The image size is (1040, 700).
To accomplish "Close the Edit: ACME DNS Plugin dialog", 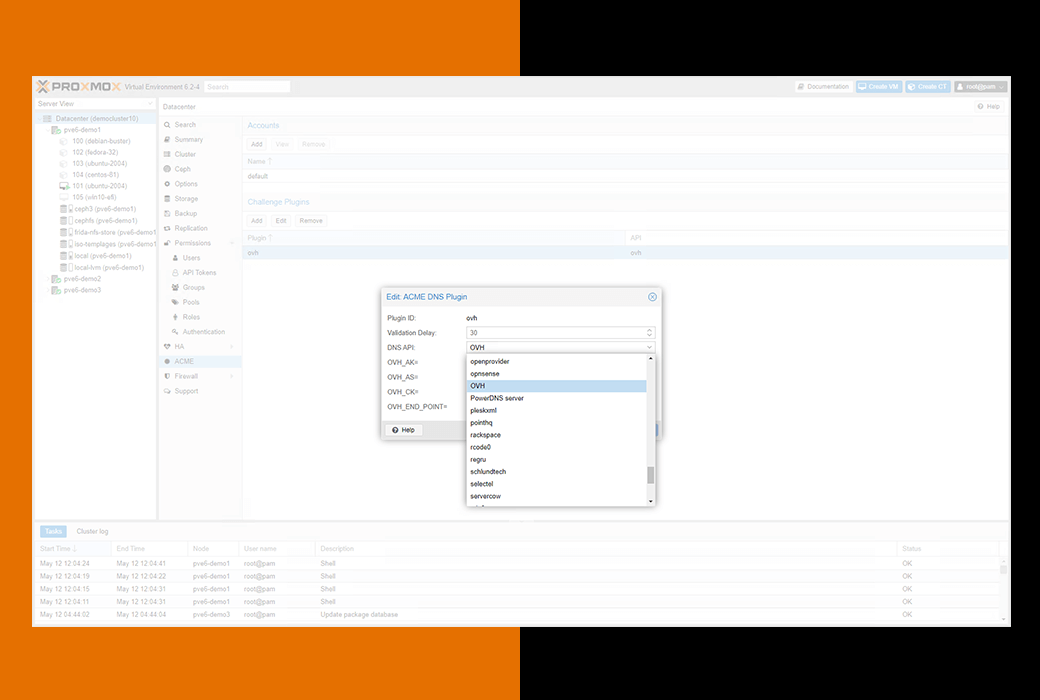I will click(x=652, y=297).
